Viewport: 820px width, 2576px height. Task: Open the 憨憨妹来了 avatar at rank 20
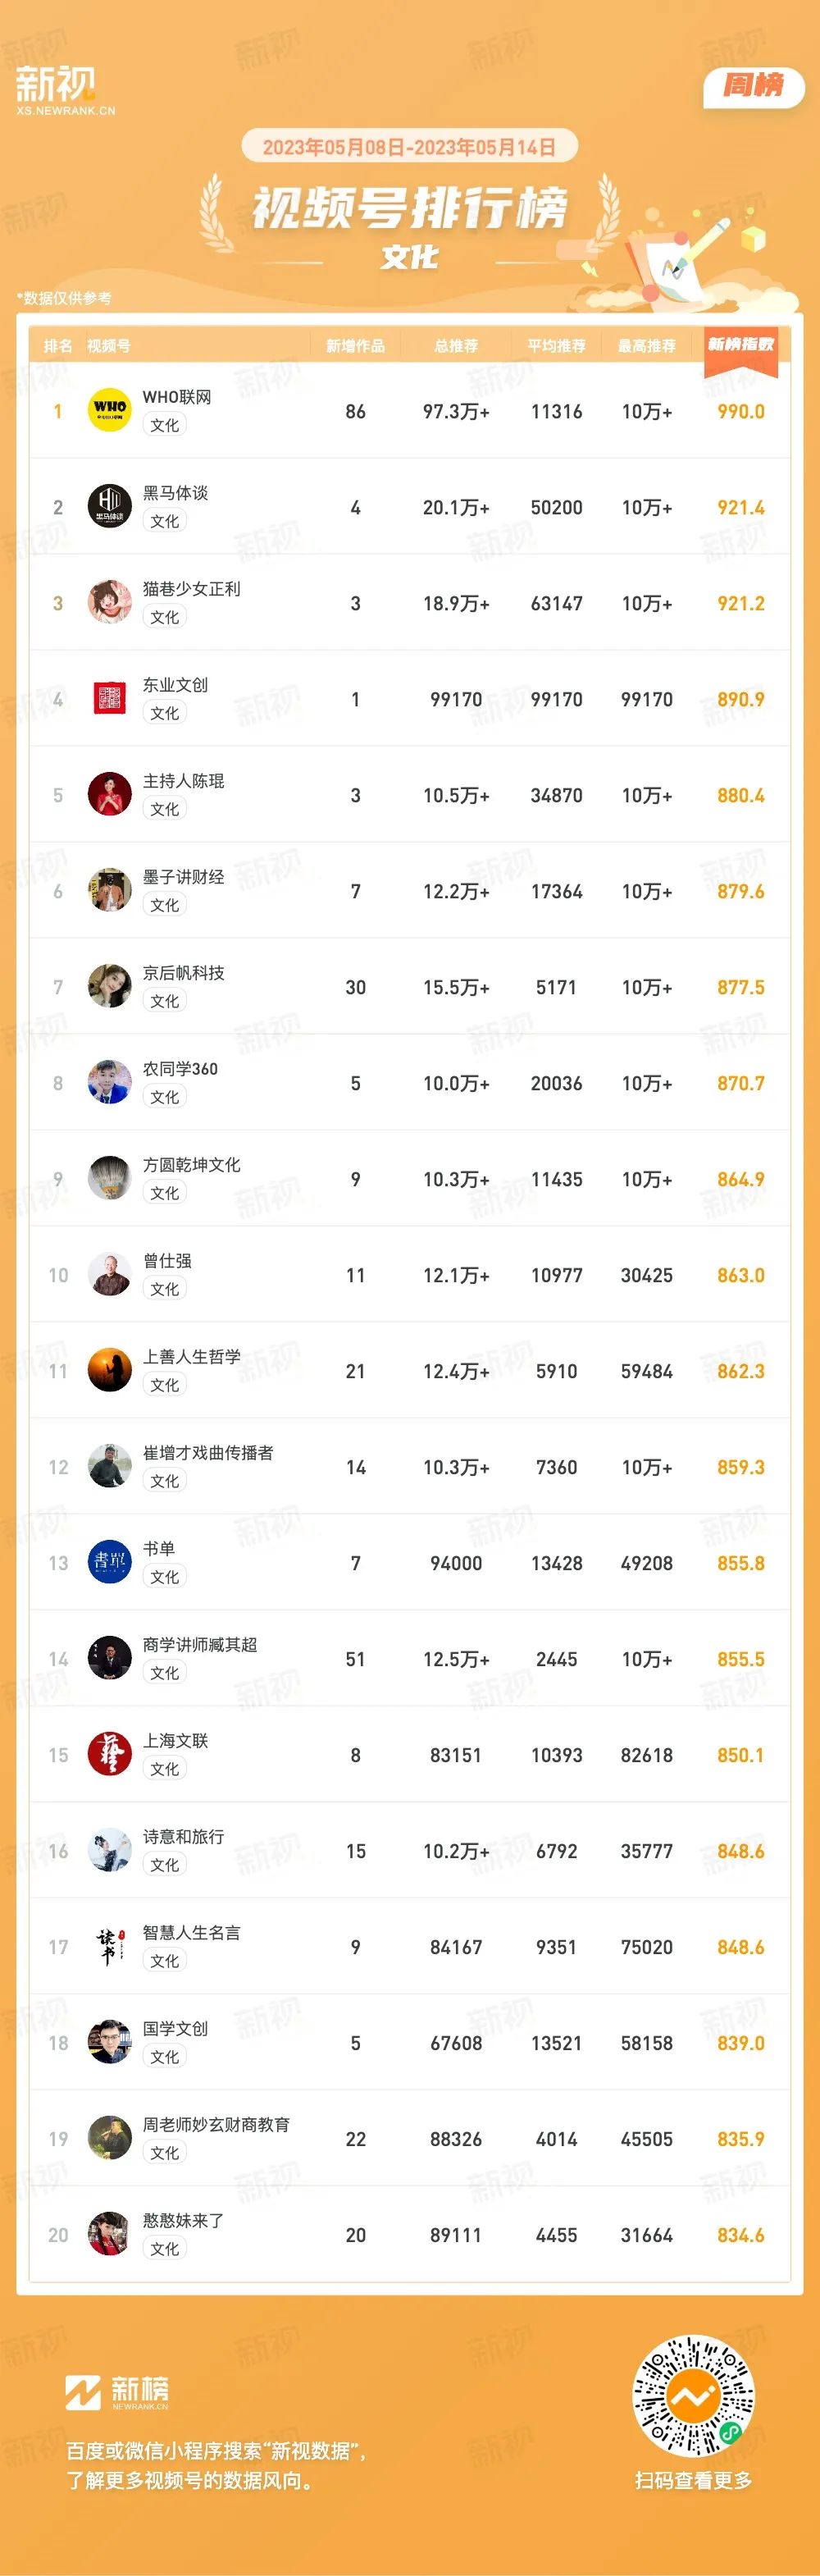(x=110, y=2234)
